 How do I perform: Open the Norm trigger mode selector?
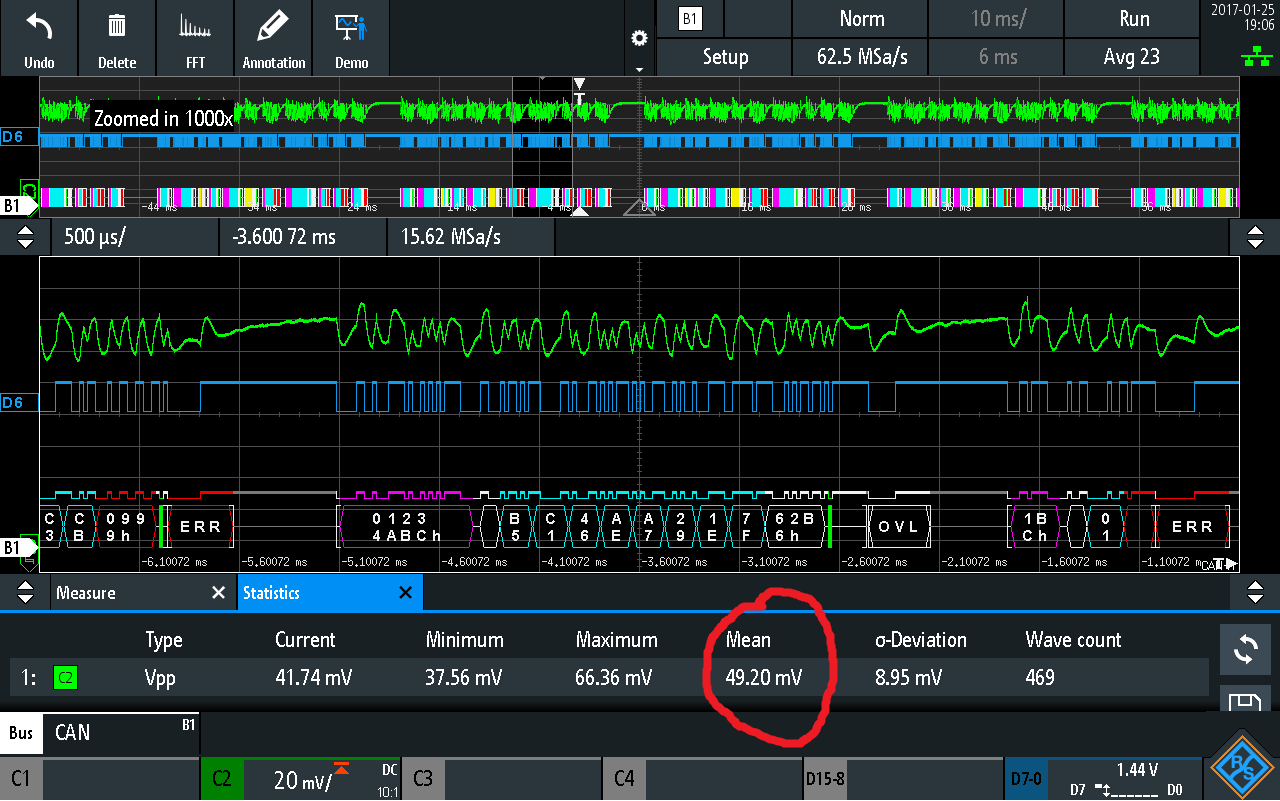[861, 19]
